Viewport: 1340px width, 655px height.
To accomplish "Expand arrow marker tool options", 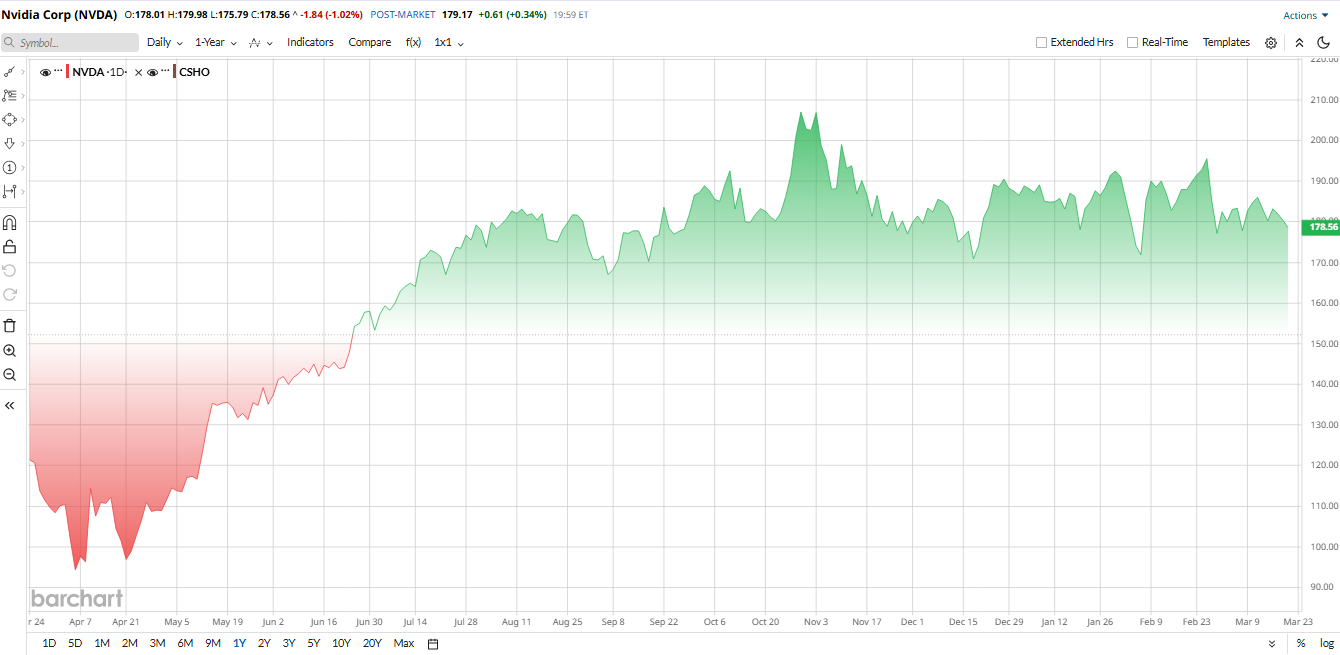I will coord(23,144).
